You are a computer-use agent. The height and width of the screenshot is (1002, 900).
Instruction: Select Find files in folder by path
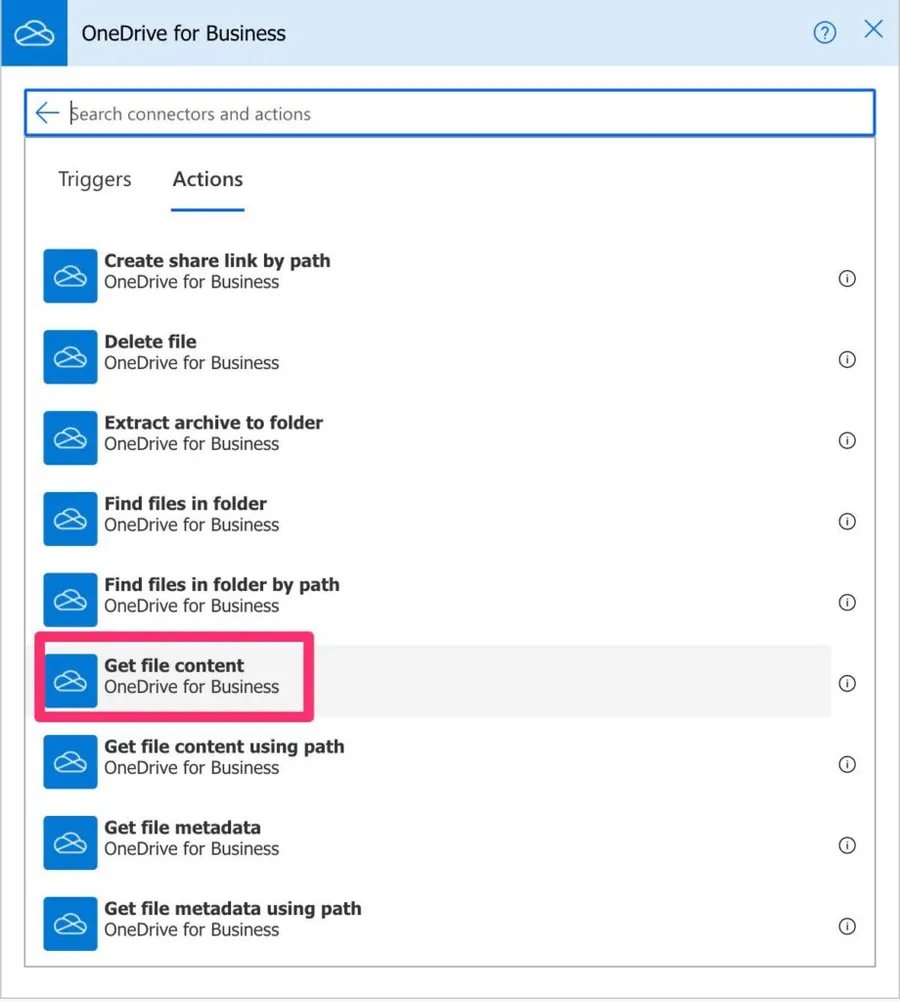[221, 595]
